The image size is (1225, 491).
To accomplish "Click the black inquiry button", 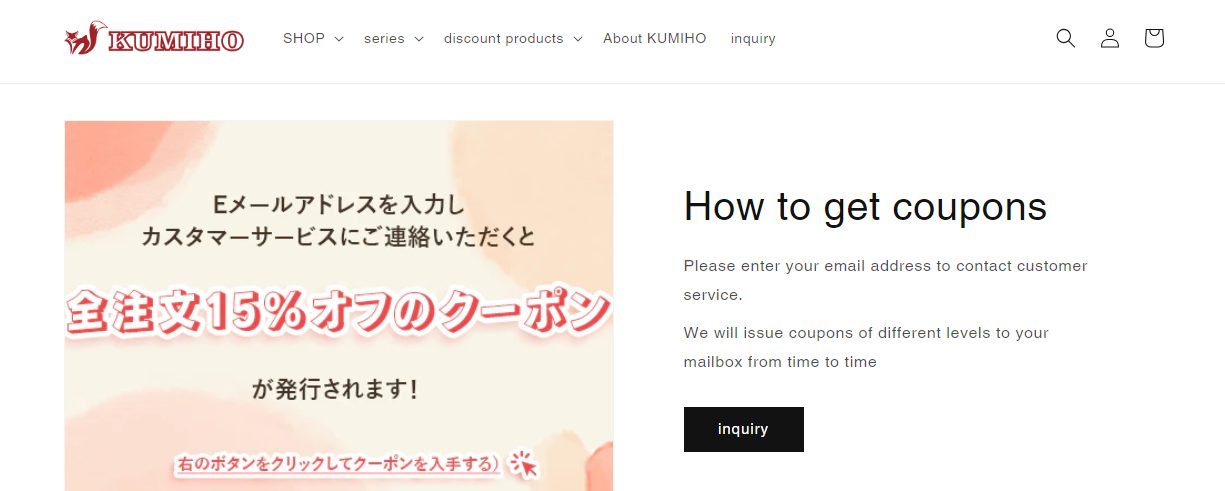I will click(744, 429).
